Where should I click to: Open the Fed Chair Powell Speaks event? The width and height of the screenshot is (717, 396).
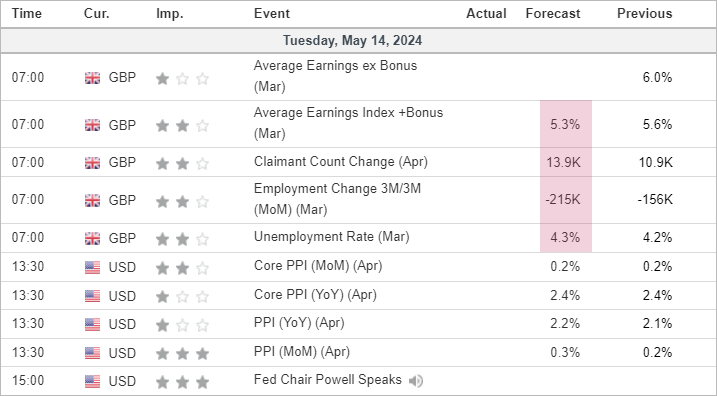pyautogui.click(x=327, y=380)
